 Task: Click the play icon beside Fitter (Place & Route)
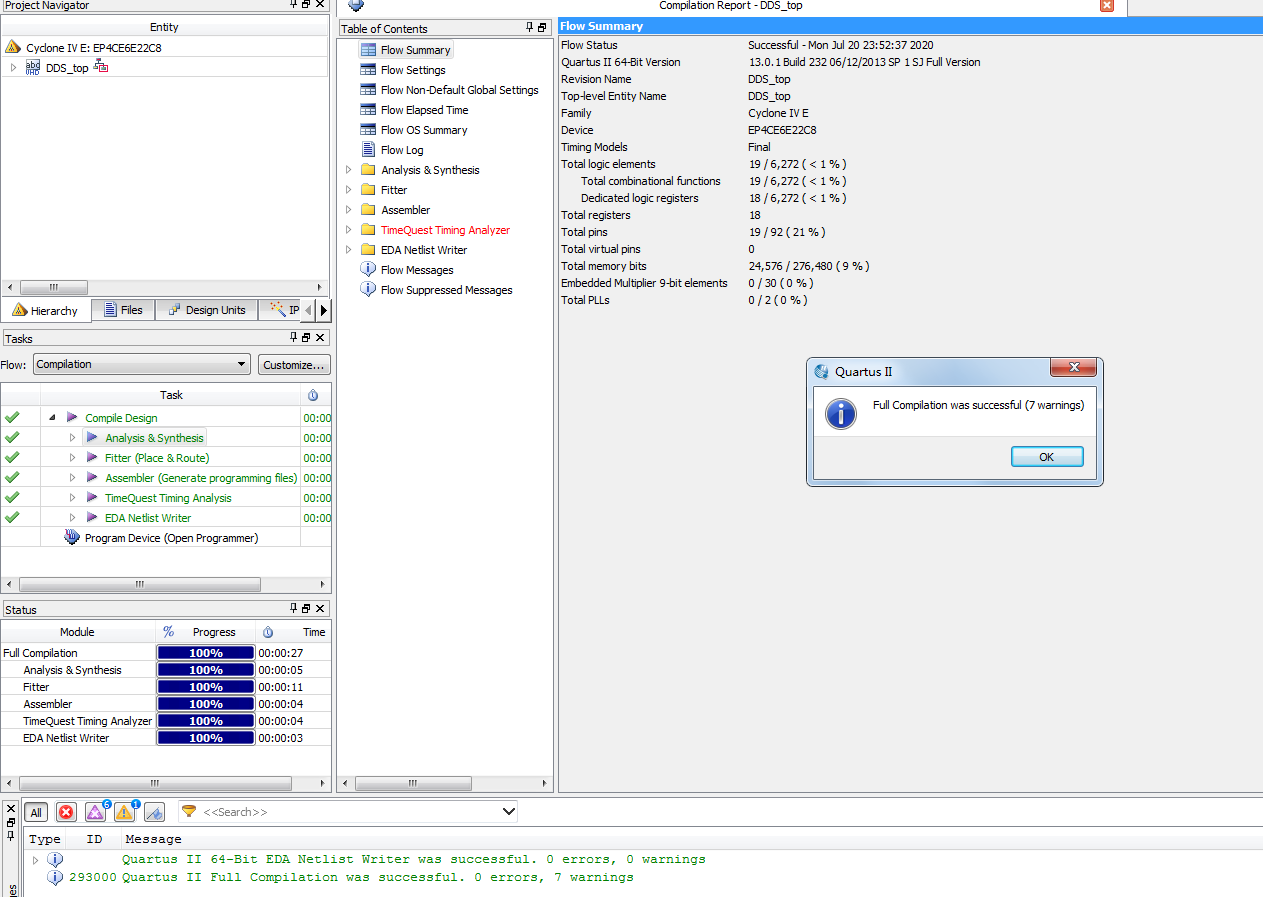coord(92,458)
